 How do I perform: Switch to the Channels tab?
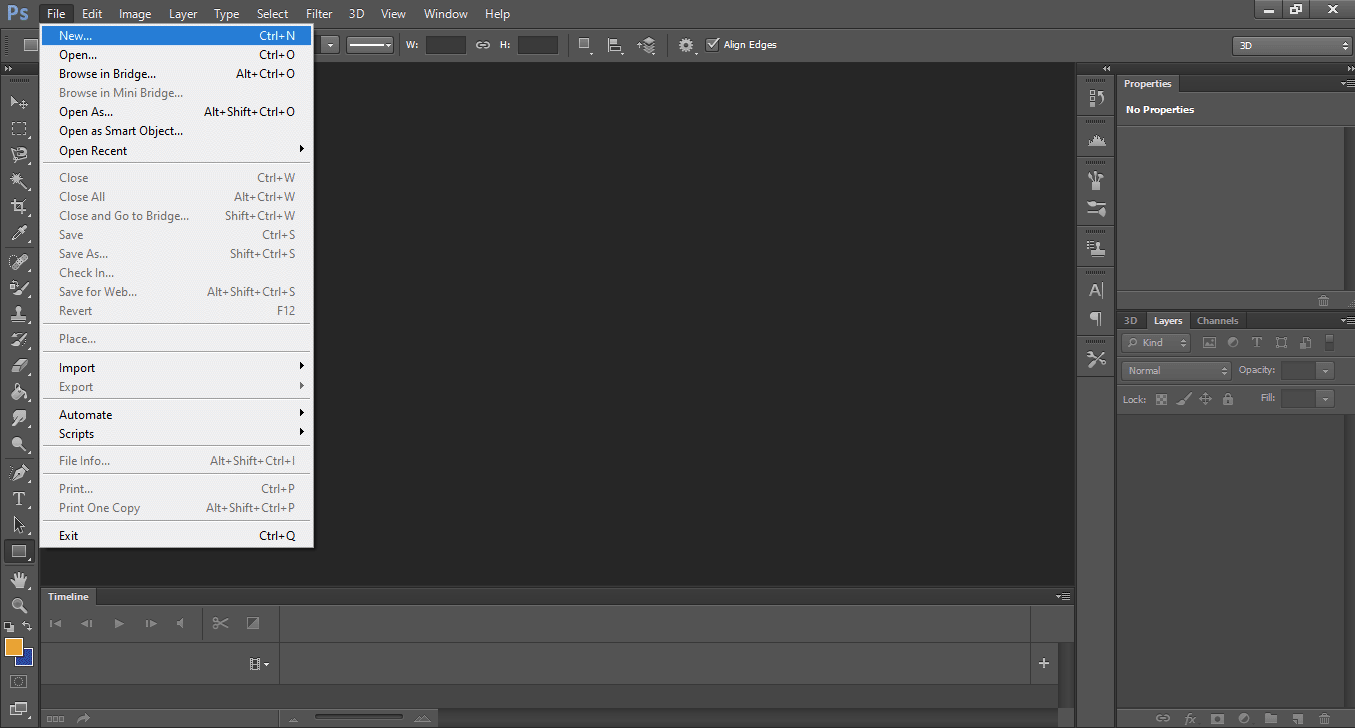tap(1217, 321)
